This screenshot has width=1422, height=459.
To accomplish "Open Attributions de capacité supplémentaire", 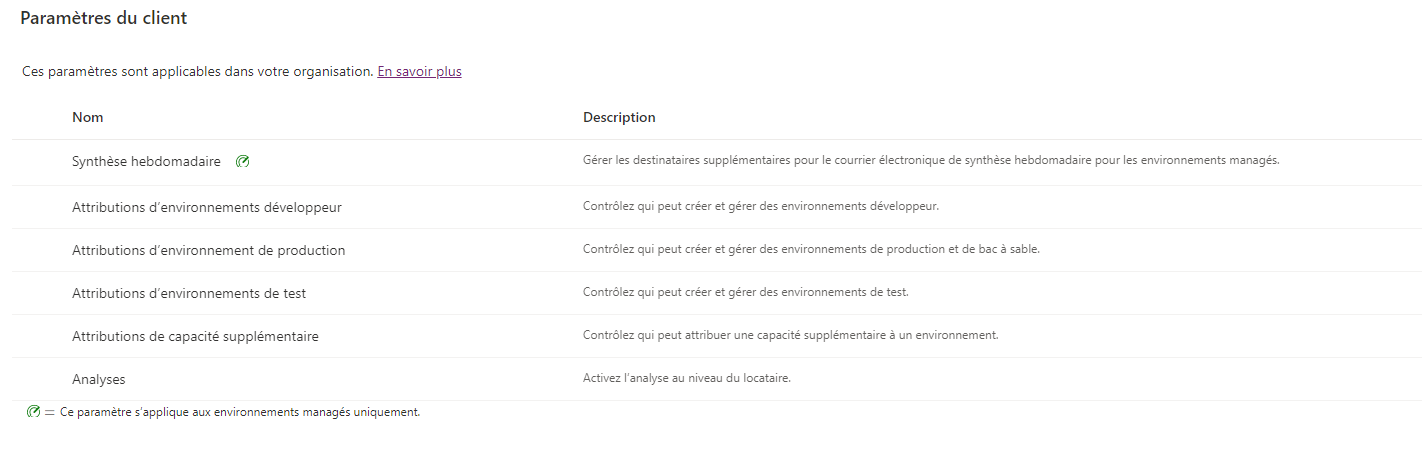I will click(x=195, y=336).
